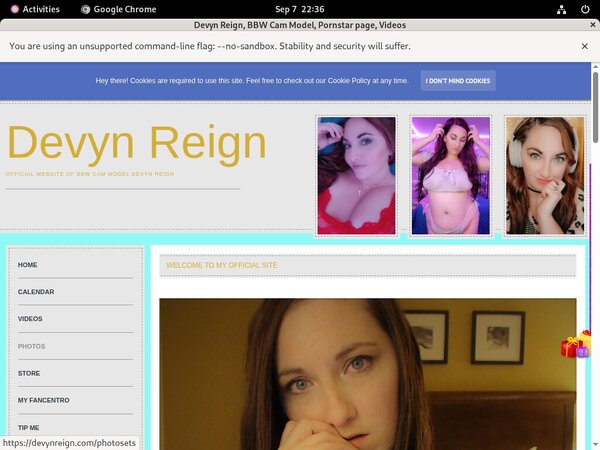Image resolution: width=600 pixels, height=450 pixels.
Task: Open the Activities overview
Action: click(x=34, y=9)
